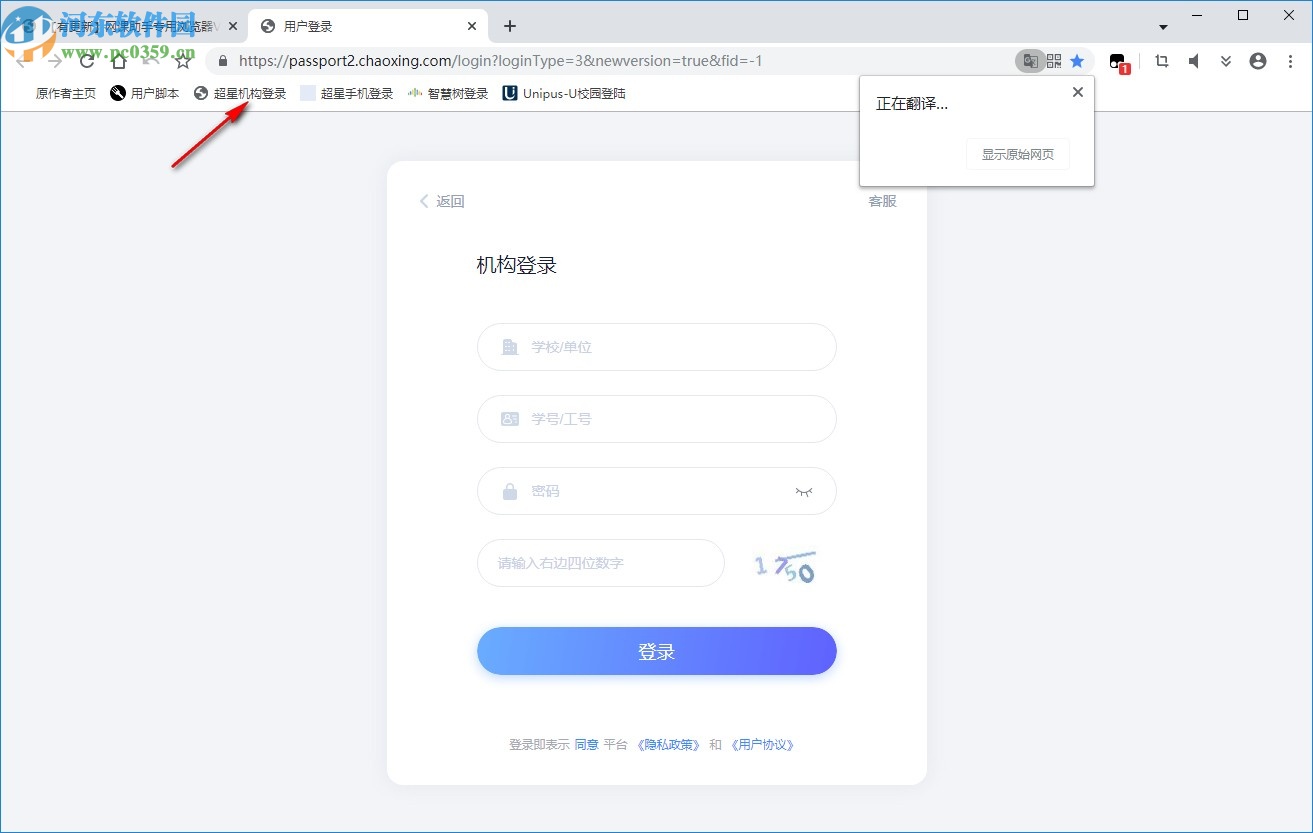Open the browser profile account icon

pos(1258,61)
